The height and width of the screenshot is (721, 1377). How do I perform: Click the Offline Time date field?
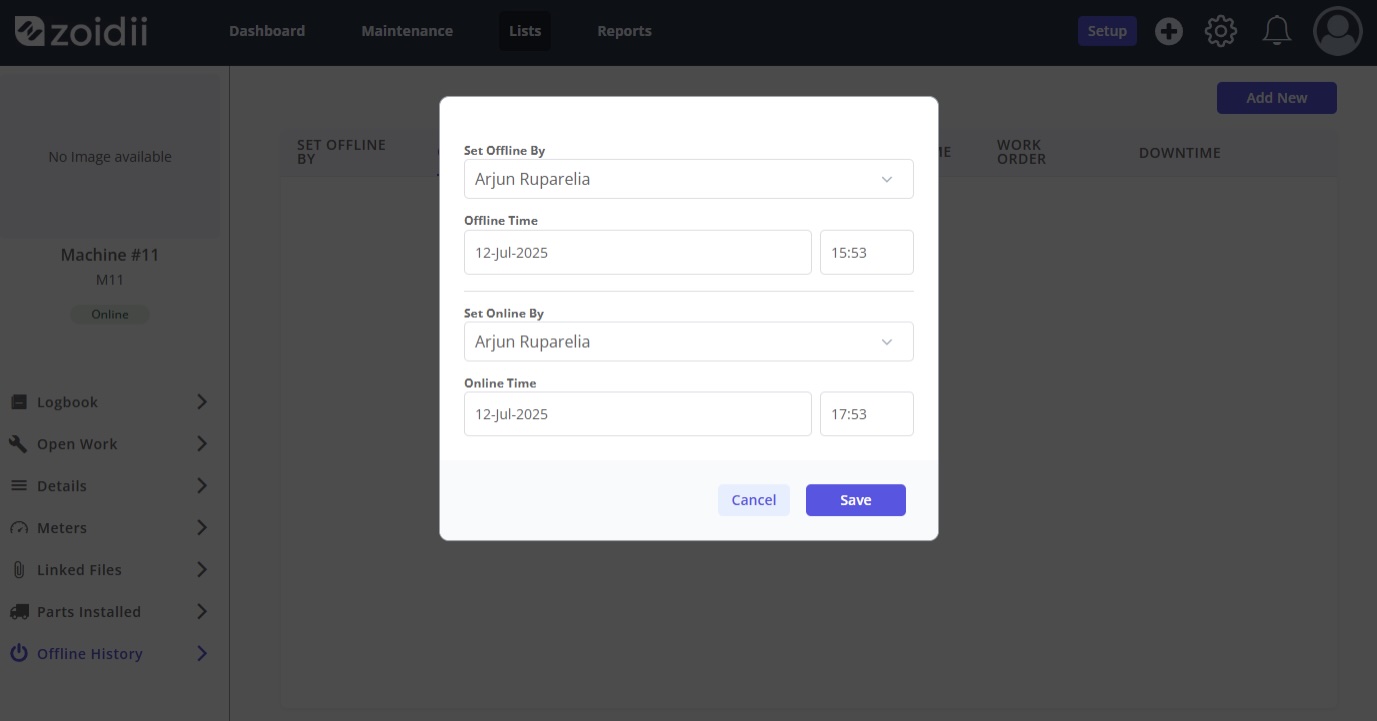coord(637,253)
